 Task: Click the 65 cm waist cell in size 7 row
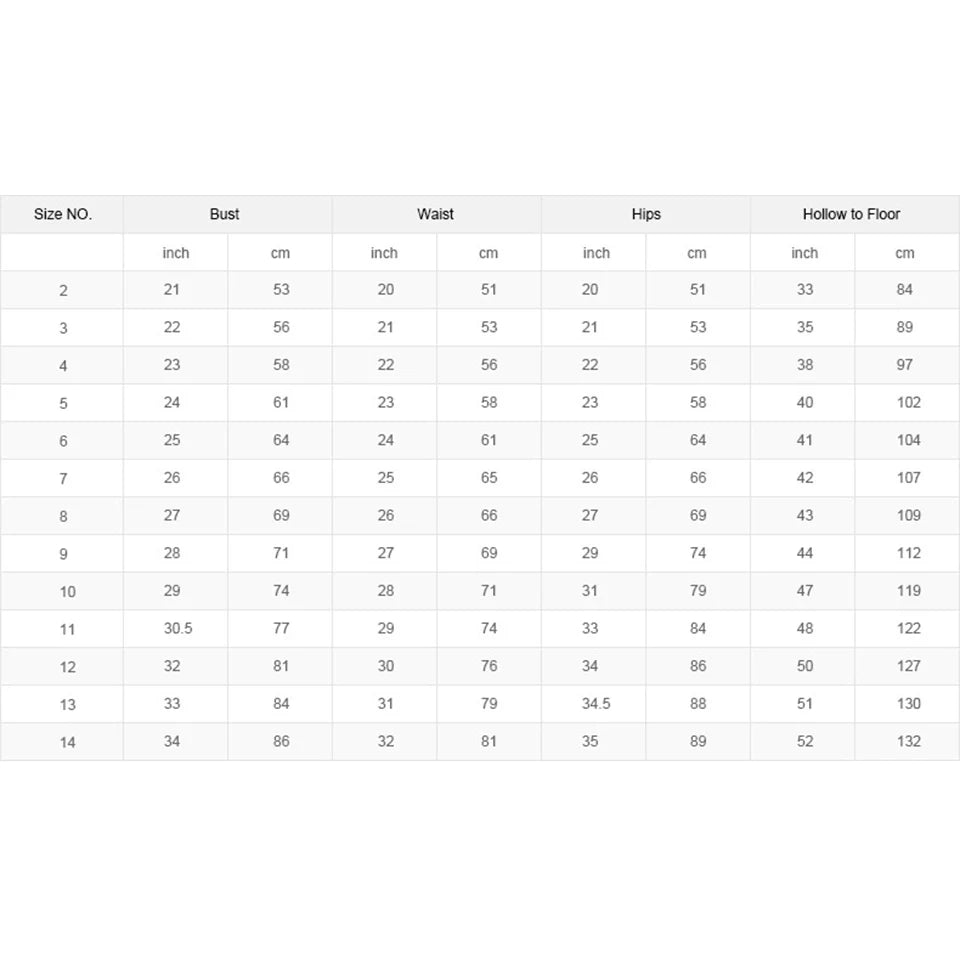pos(489,478)
